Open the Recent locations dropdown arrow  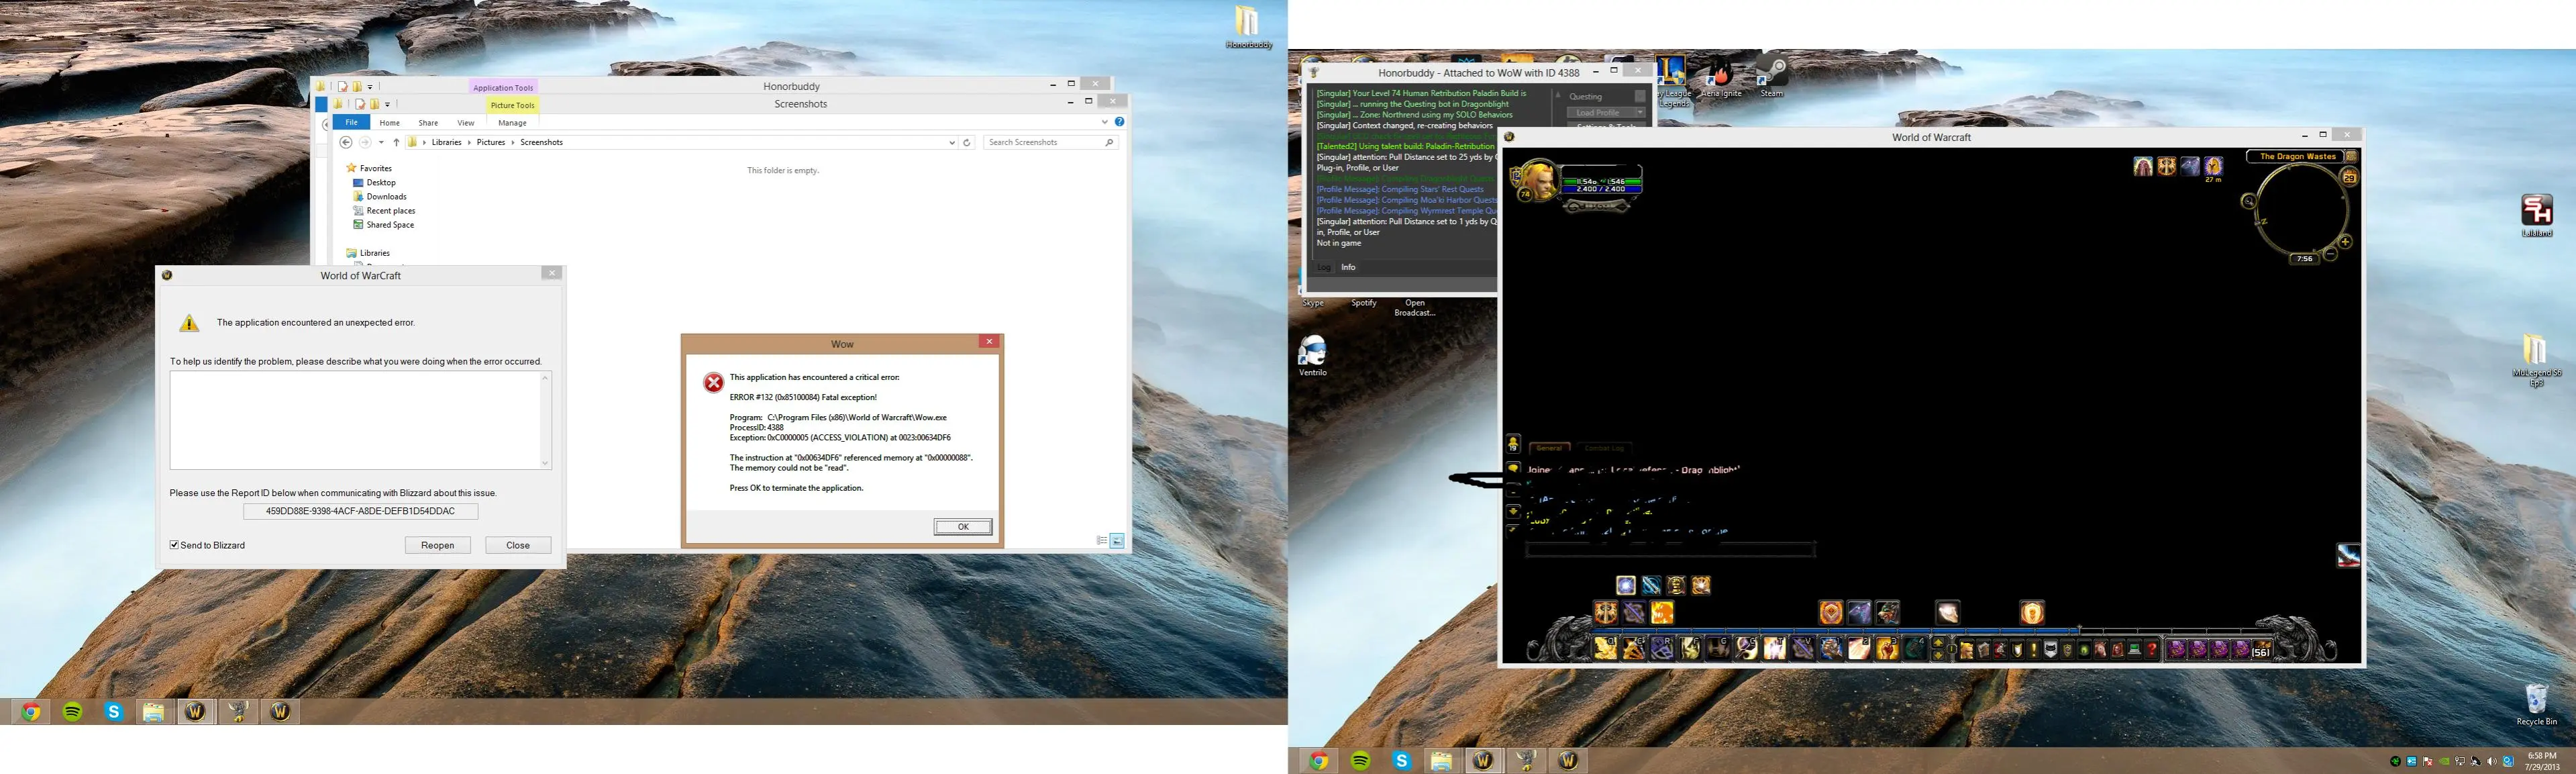pos(381,143)
